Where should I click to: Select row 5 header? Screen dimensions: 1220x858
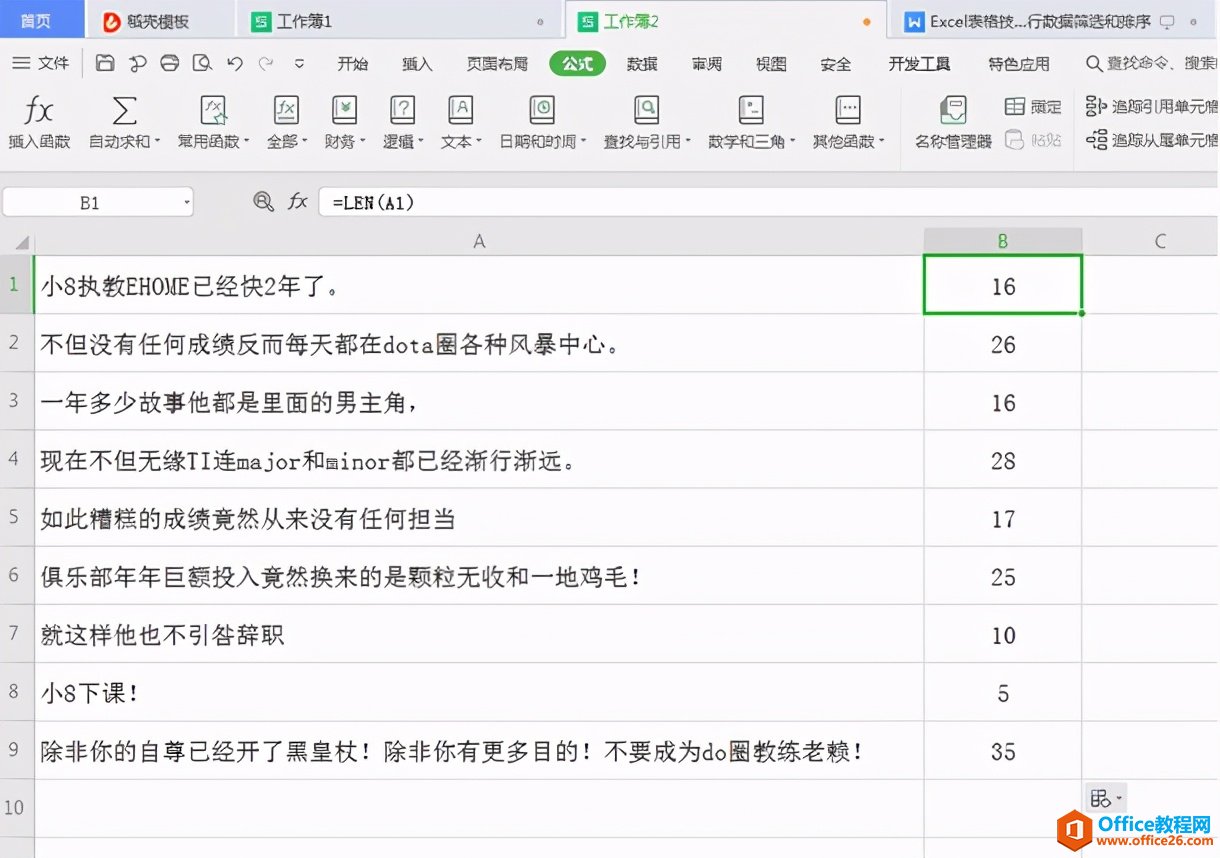pos(17,518)
